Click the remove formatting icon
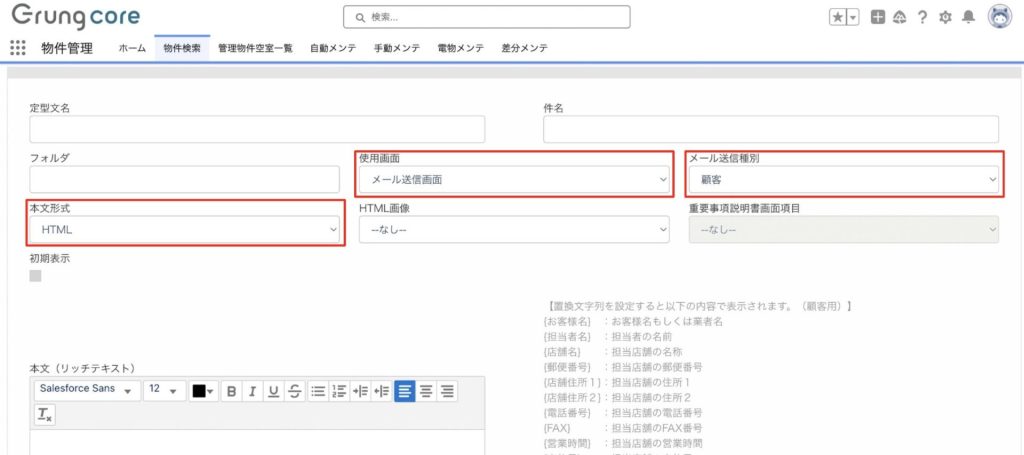 point(44,414)
